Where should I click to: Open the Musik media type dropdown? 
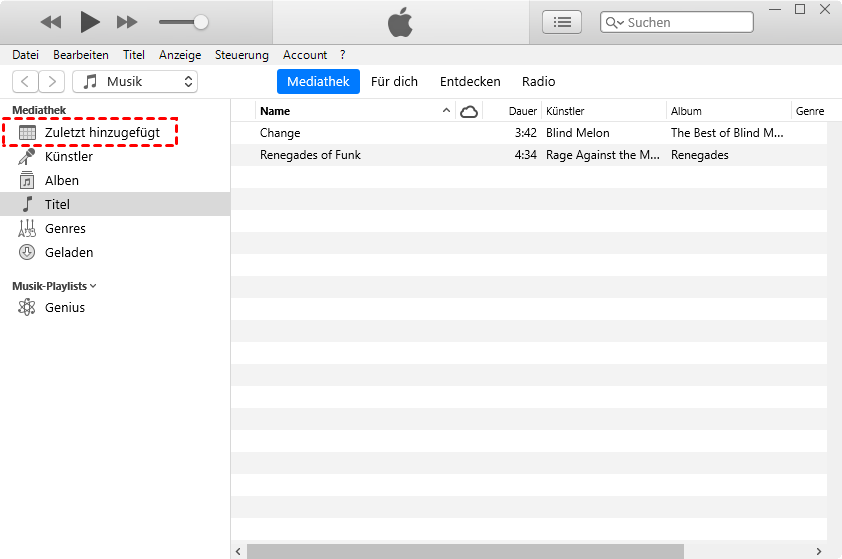(135, 82)
